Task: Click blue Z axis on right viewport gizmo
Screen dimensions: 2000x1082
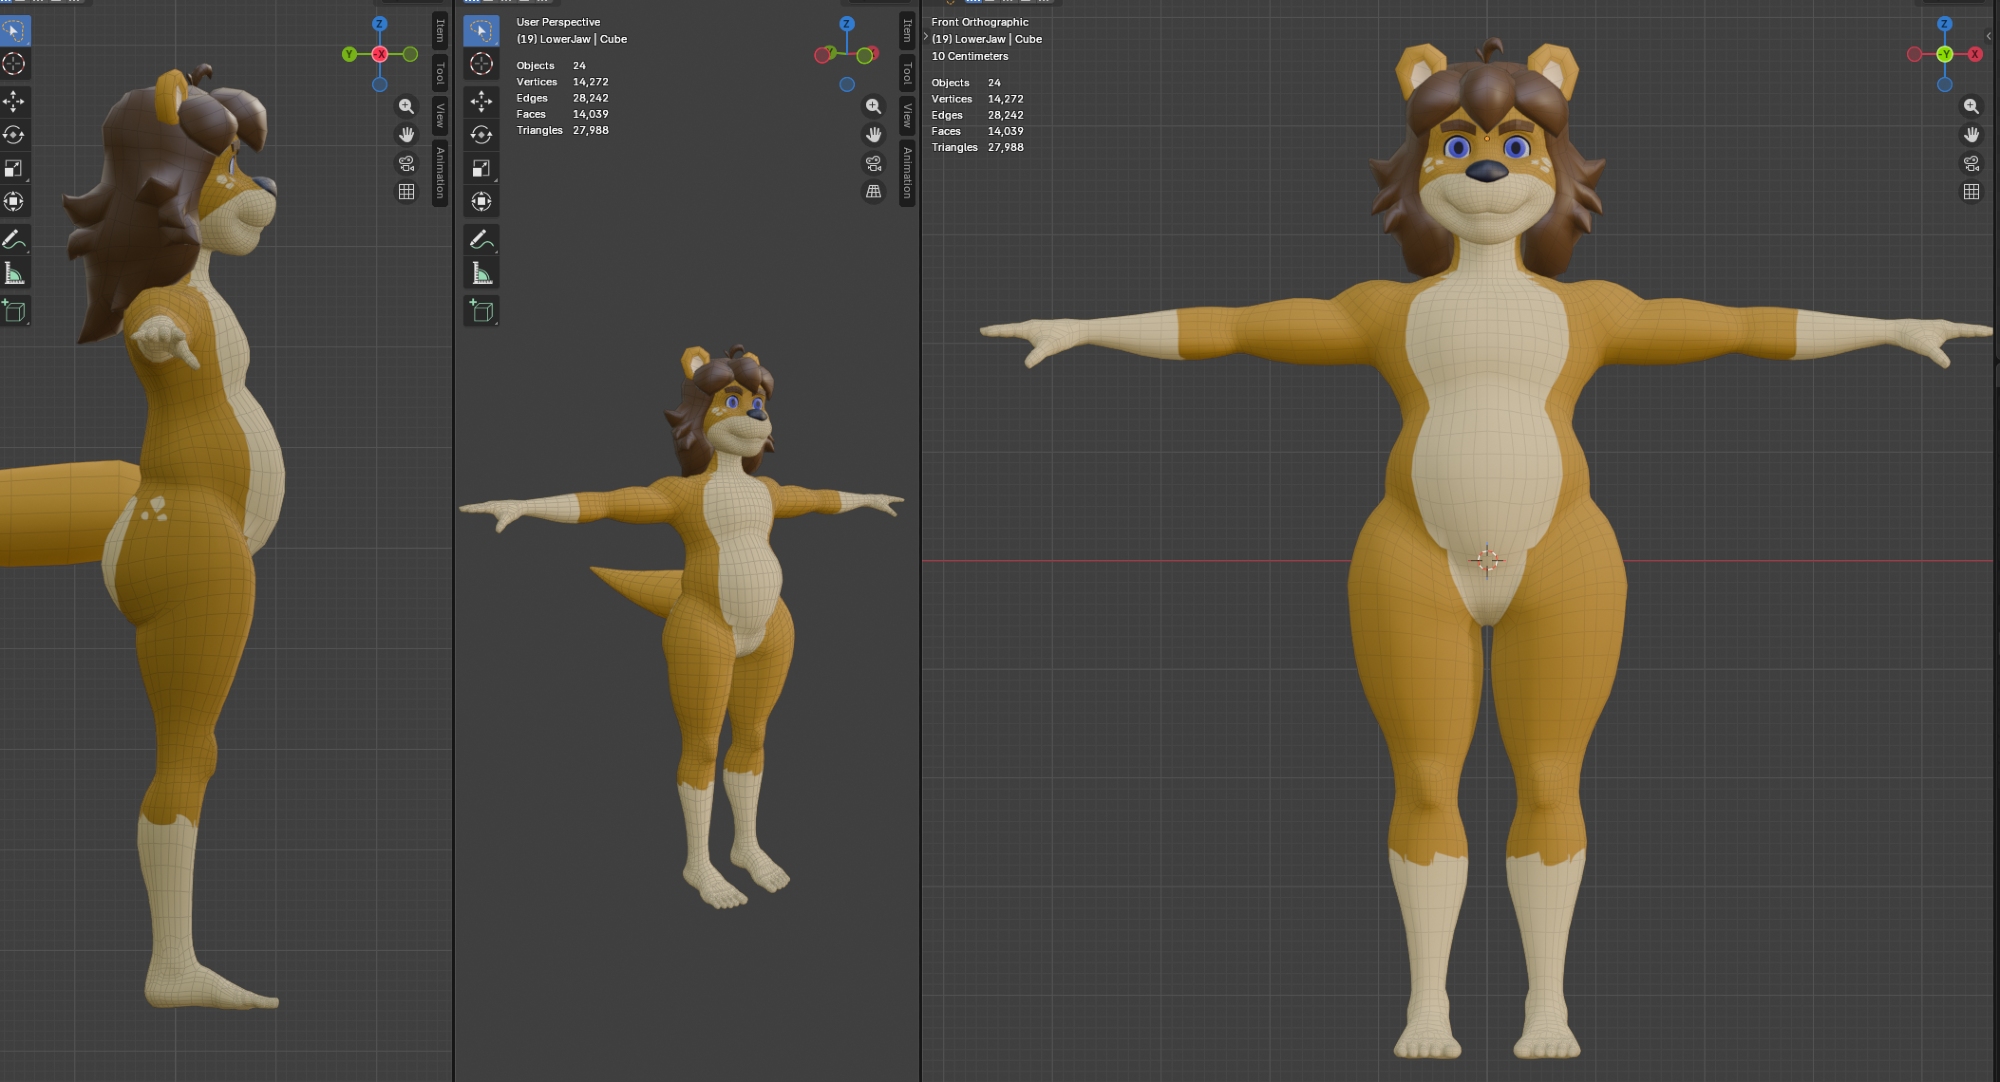Action: click(1944, 23)
